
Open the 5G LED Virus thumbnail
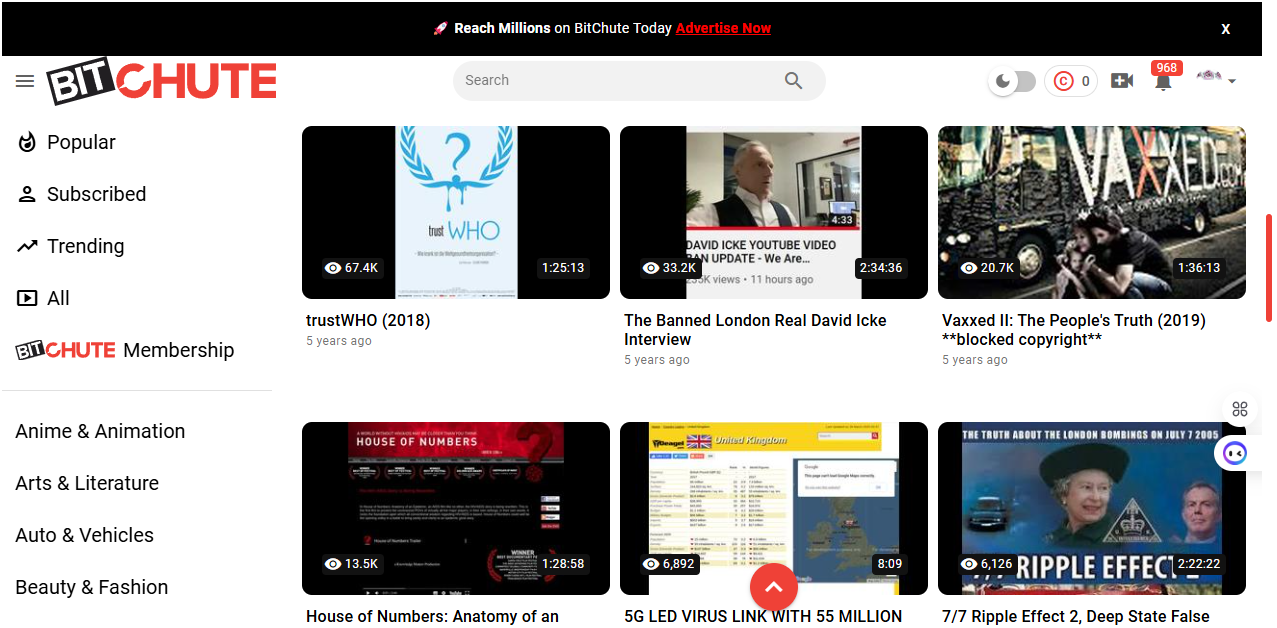click(774, 508)
